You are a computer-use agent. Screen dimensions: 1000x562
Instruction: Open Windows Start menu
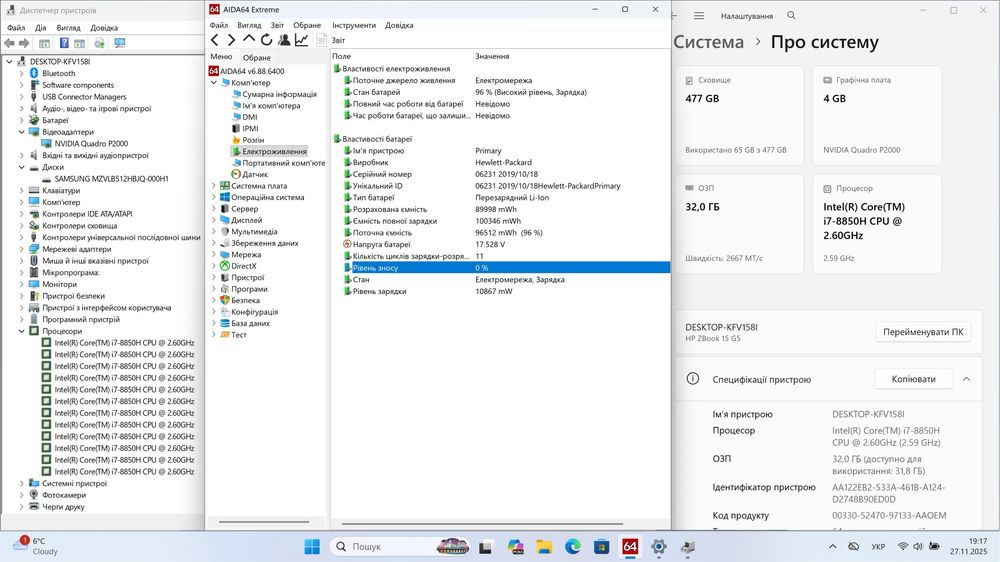point(312,547)
